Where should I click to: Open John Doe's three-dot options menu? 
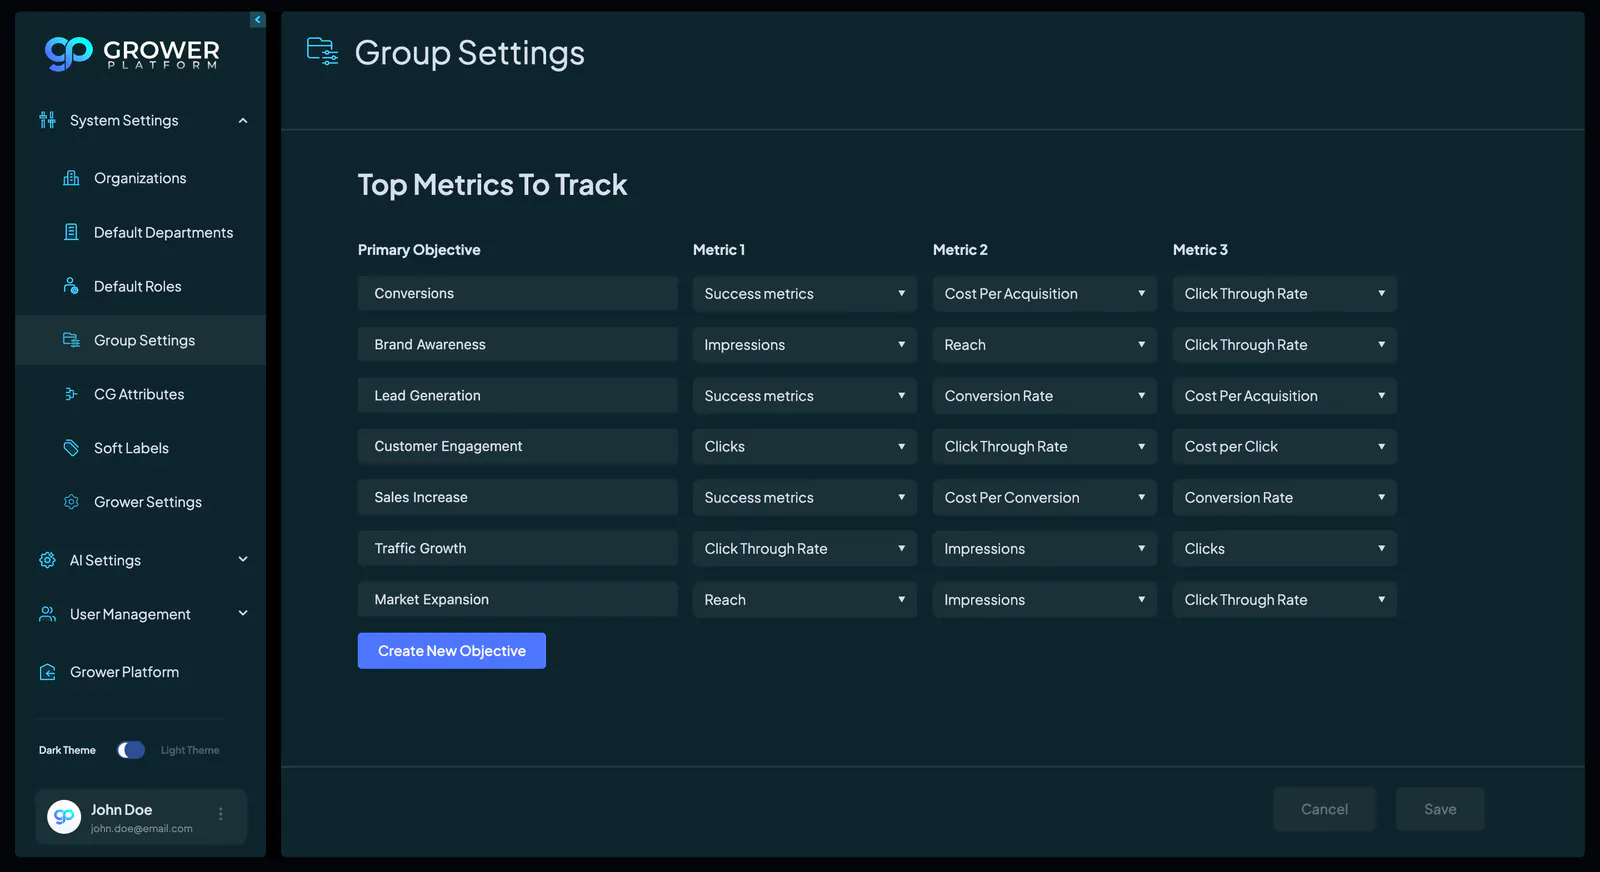[221, 814]
